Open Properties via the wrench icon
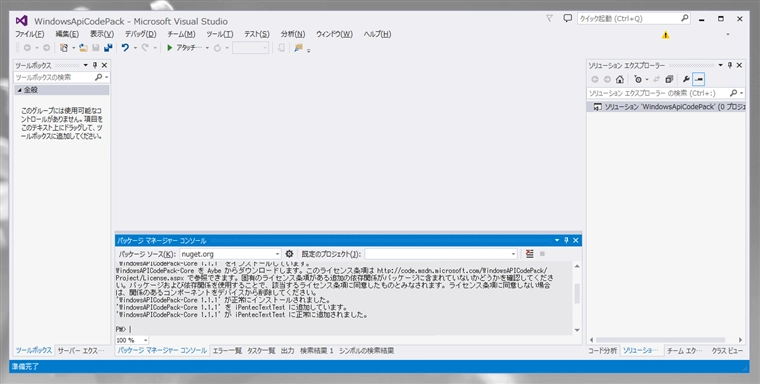 tap(686, 80)
